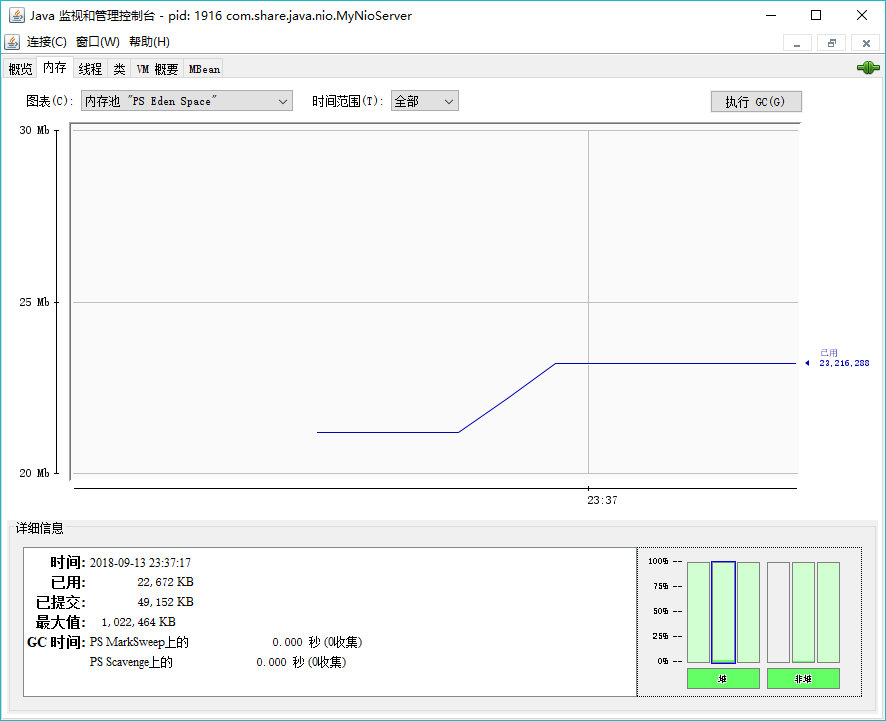Click the Java icon in title bar

[16, 15]
